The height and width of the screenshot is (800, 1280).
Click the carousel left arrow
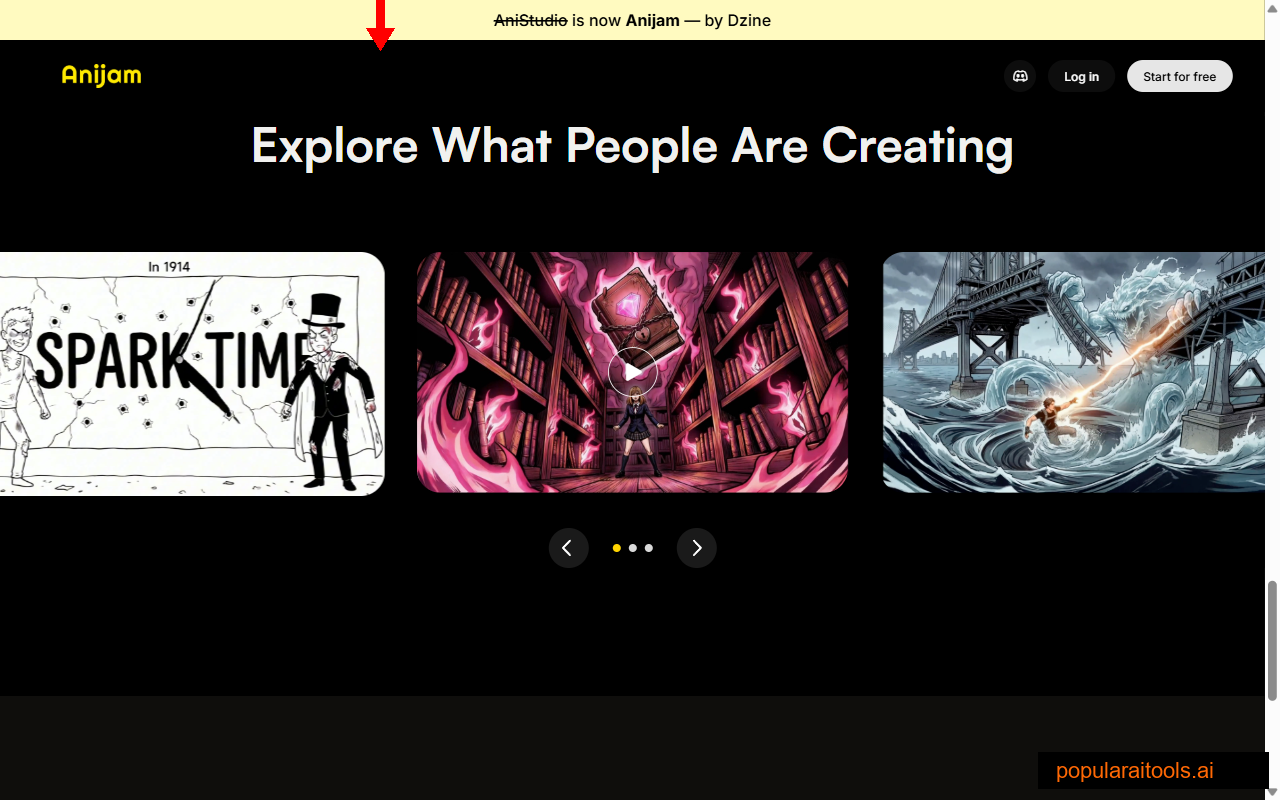[569, 548]
